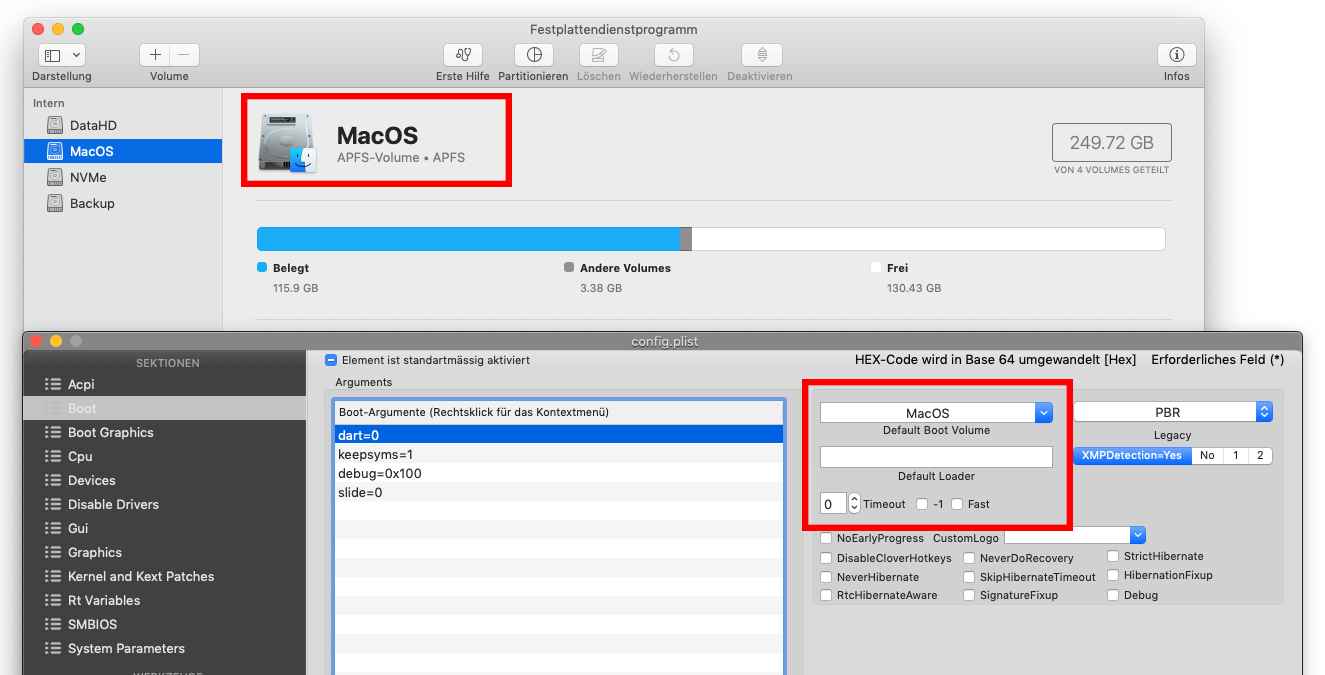1325x675 pixels.
Task: Open the Rt Variables section
Action: click(x=164, y=600)
